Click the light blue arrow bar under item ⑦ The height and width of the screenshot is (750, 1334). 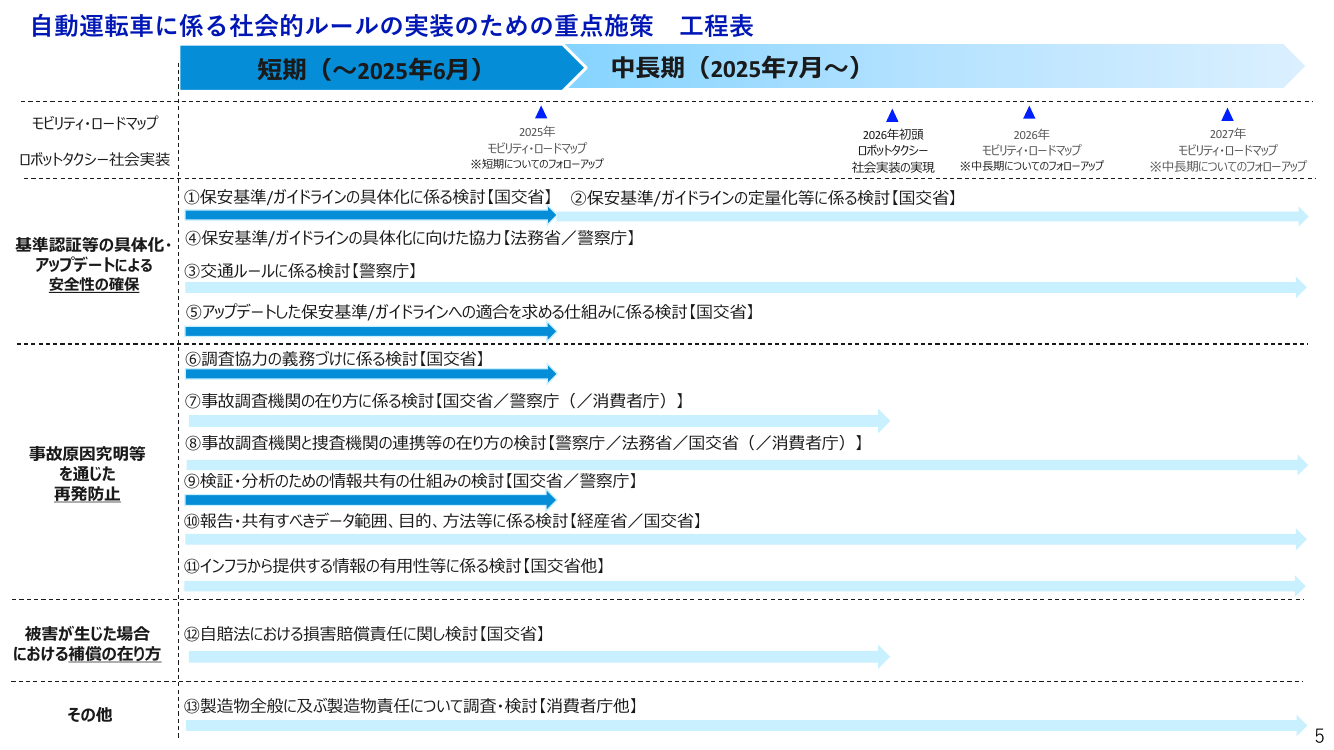pos(538,420)
